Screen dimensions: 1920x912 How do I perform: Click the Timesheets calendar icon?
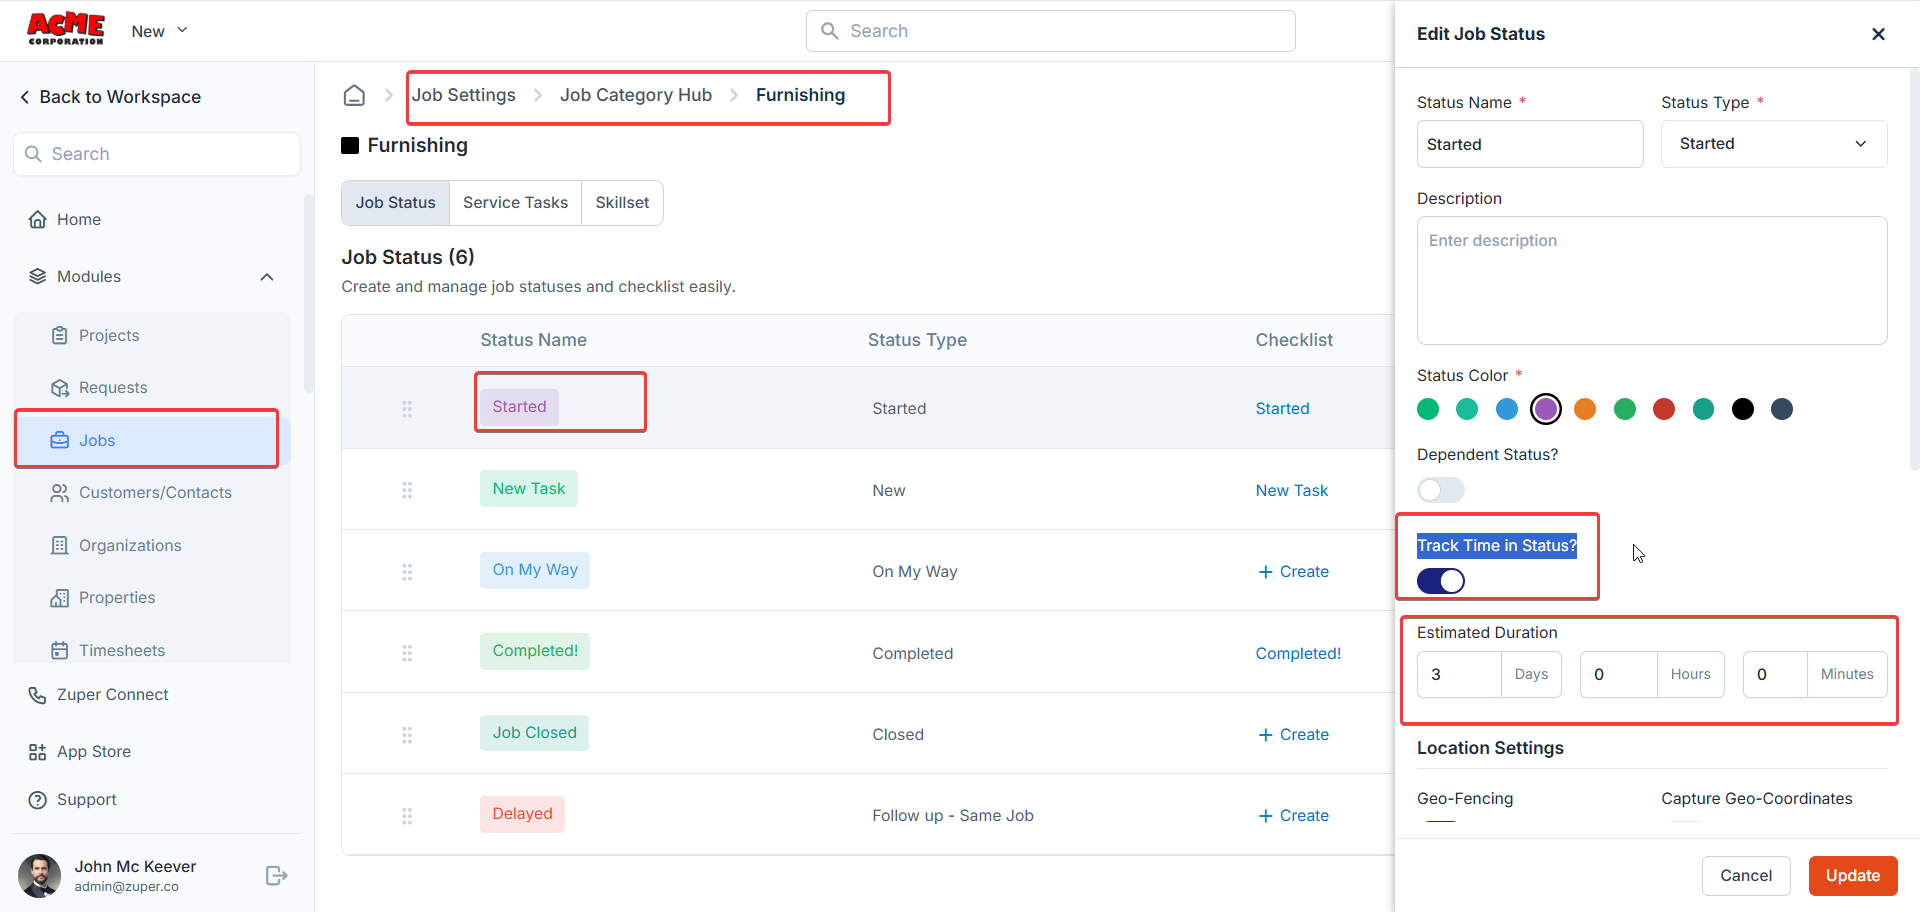pos(60,650)
